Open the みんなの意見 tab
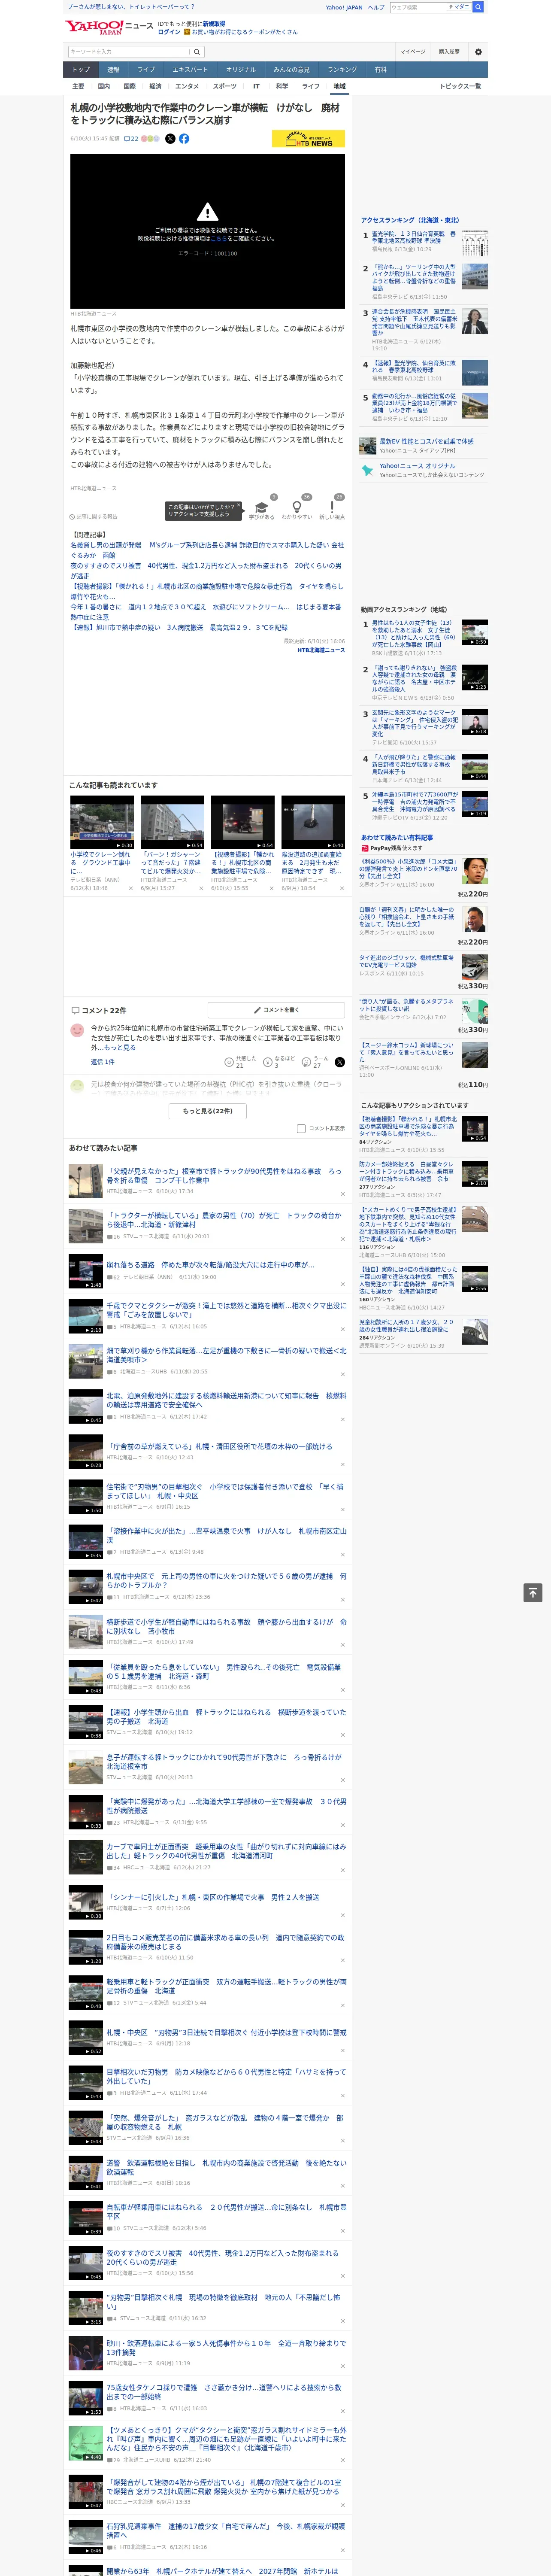This screenshot has height=2576, width=551. [292, 70]
